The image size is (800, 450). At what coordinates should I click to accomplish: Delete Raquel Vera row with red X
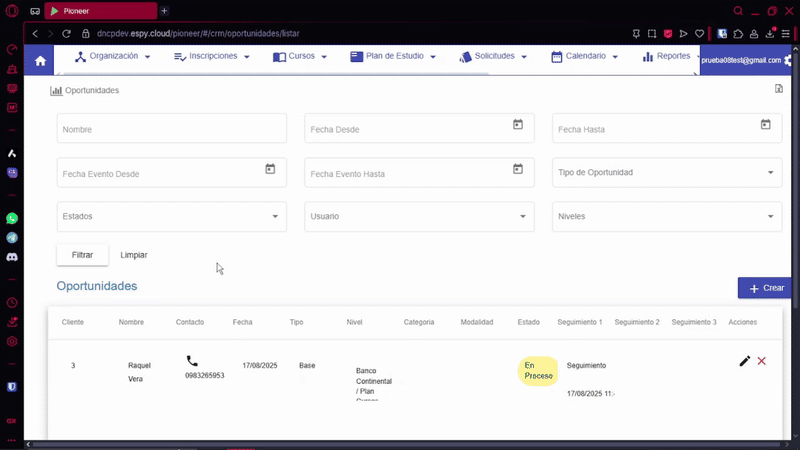(762, 361)
